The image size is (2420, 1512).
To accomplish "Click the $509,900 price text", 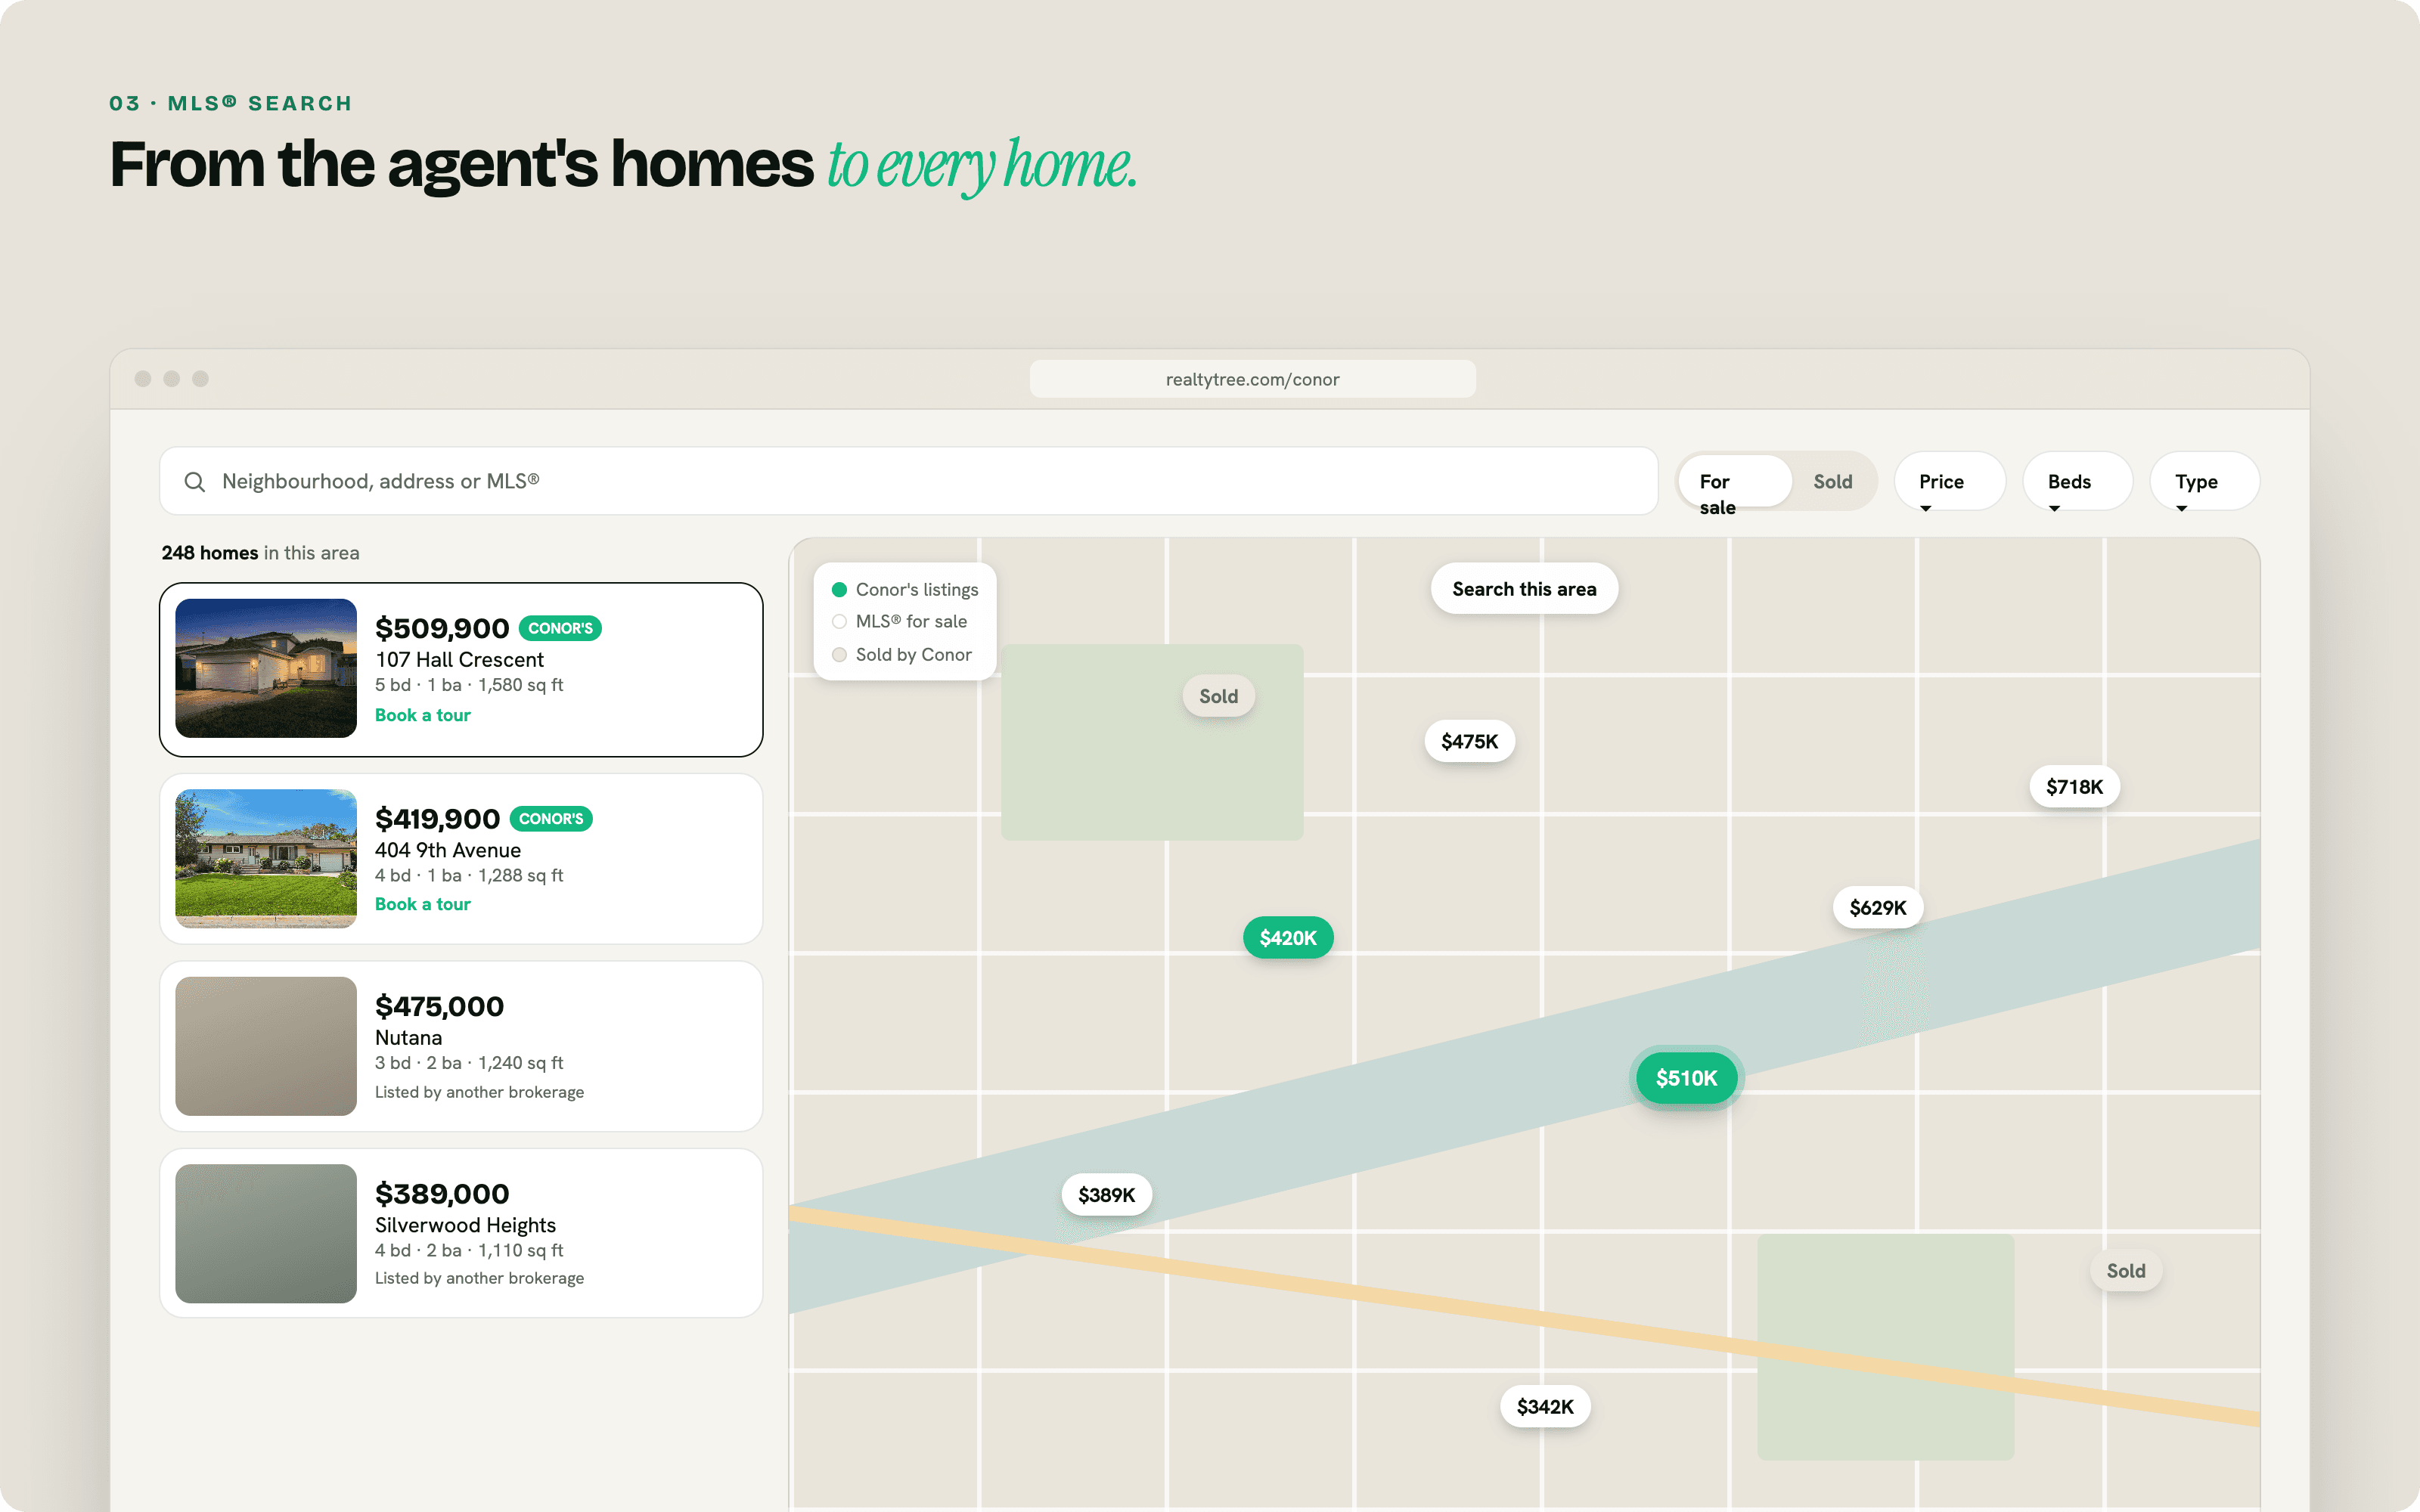I will pos(442,628).
